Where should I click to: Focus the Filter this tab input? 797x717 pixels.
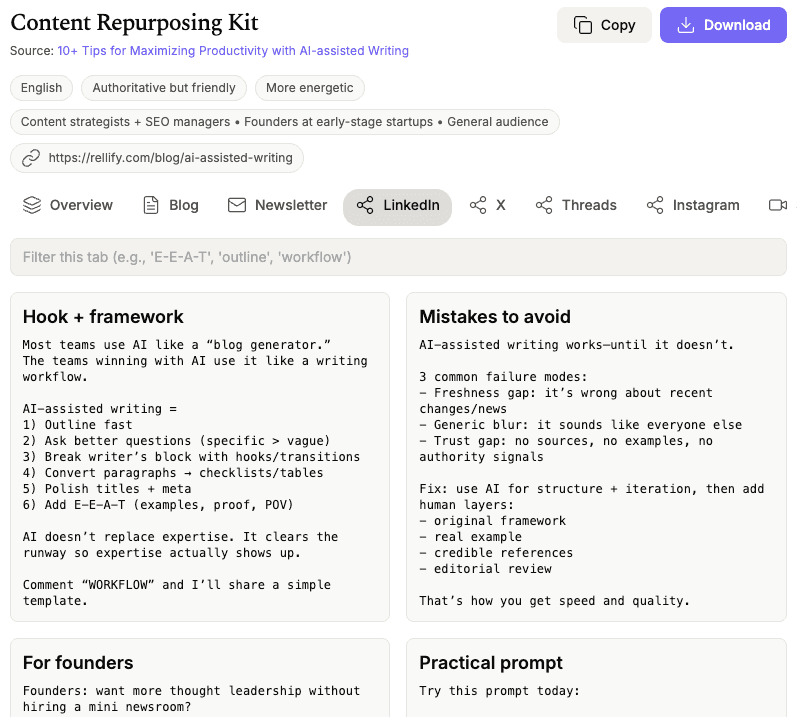398,257
